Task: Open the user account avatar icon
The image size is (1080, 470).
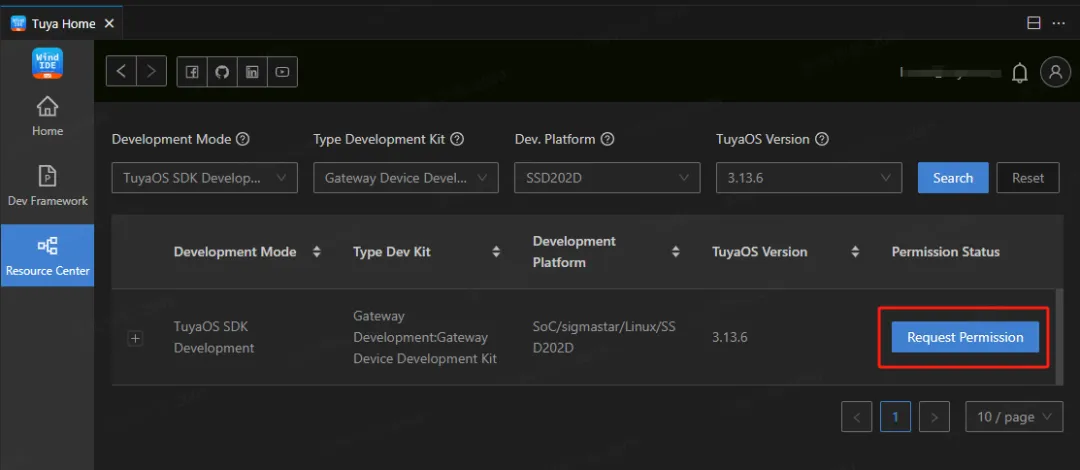Action: 1055,72
